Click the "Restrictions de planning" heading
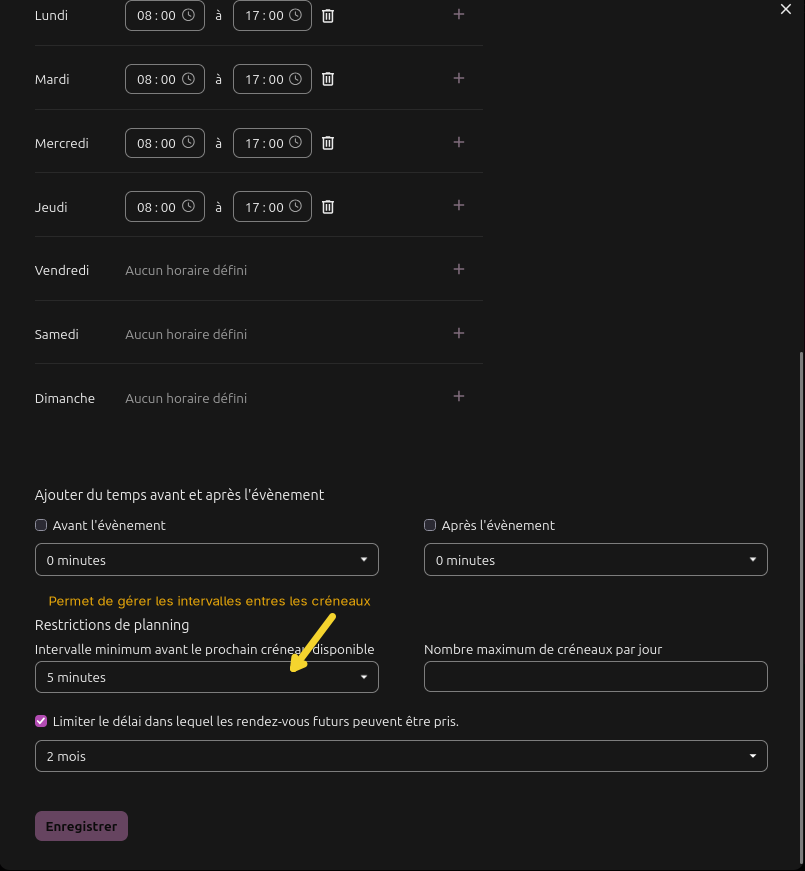 (112, 625)
